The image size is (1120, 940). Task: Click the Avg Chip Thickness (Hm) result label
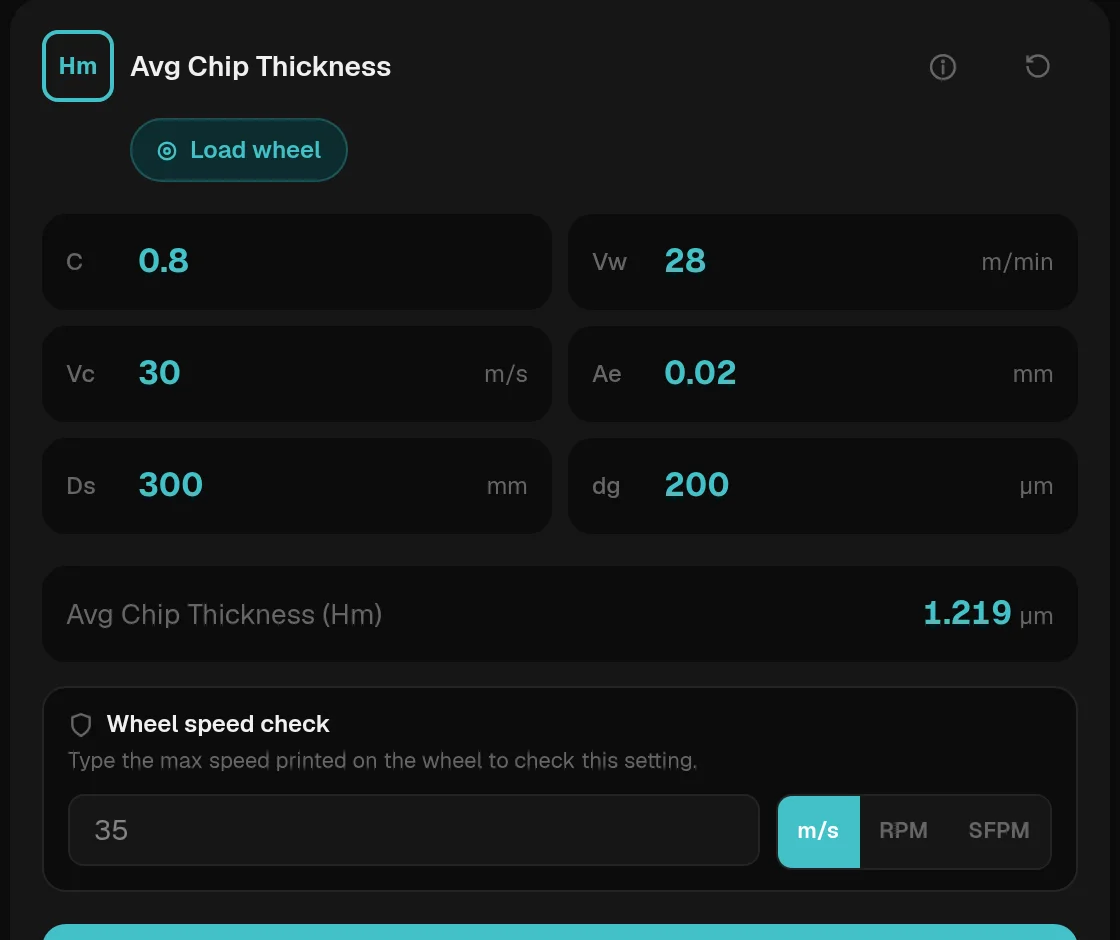tap(224, 614)
